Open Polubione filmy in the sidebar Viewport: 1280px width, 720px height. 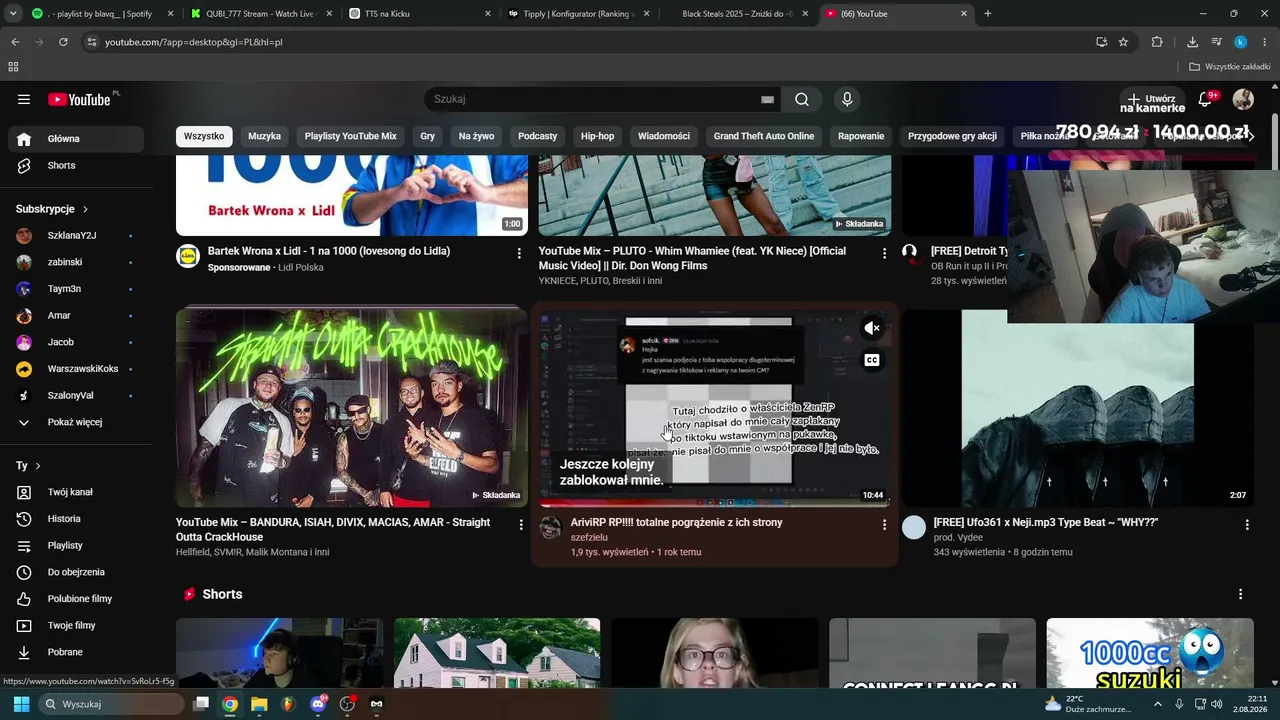(x=76, y=599)
